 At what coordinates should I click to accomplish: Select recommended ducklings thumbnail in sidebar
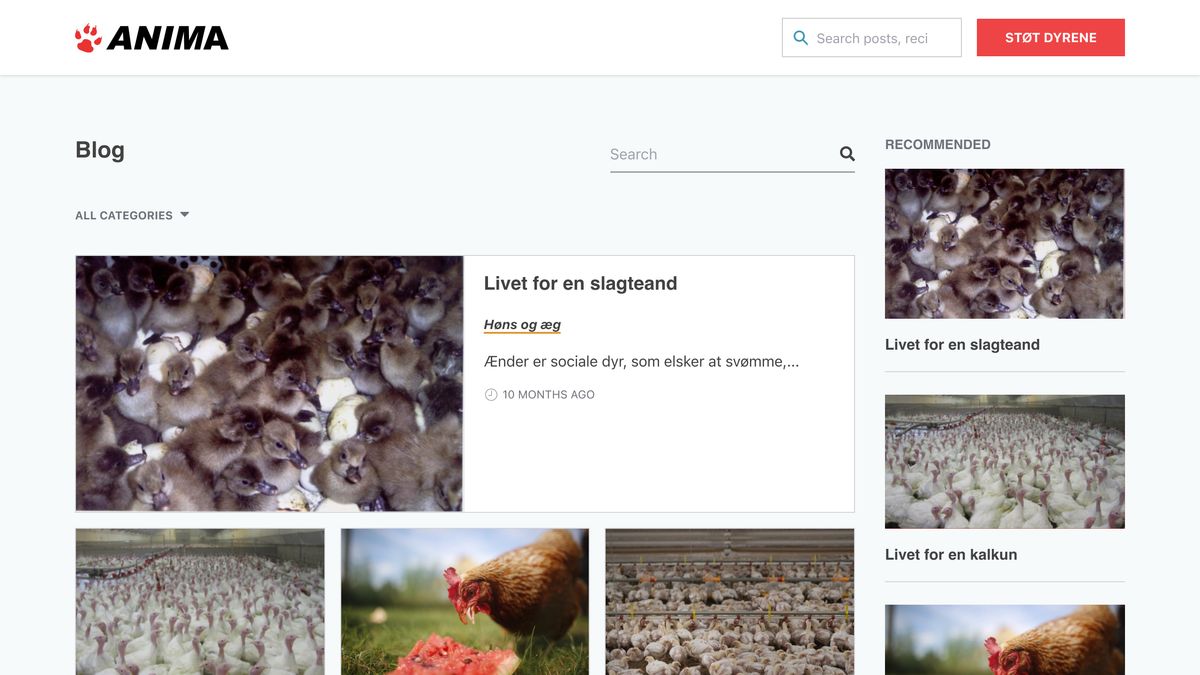point(1004,243)
